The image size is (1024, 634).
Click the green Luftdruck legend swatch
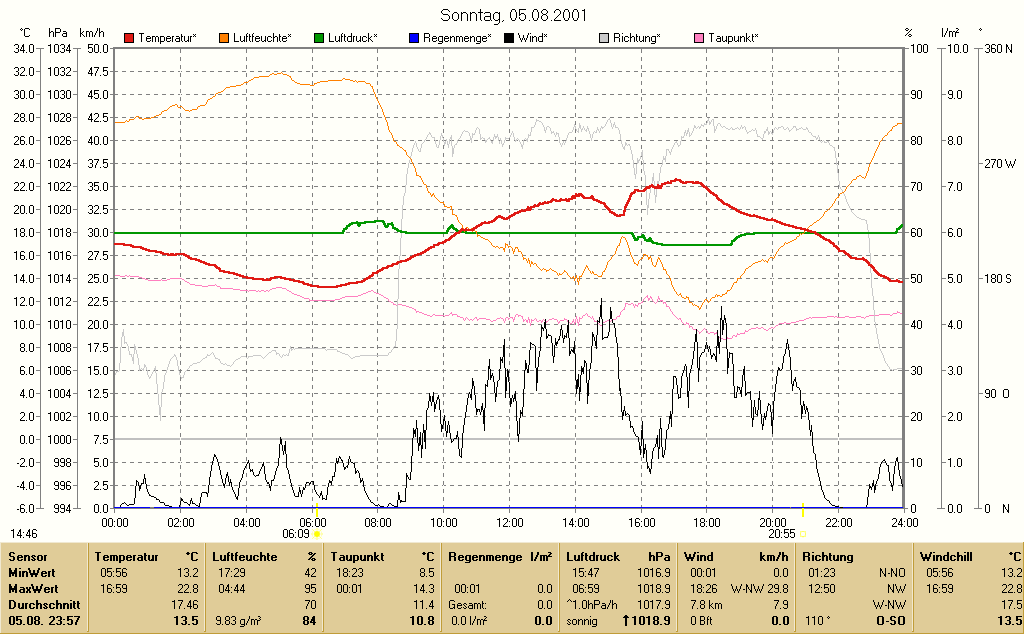coord(319,39)
